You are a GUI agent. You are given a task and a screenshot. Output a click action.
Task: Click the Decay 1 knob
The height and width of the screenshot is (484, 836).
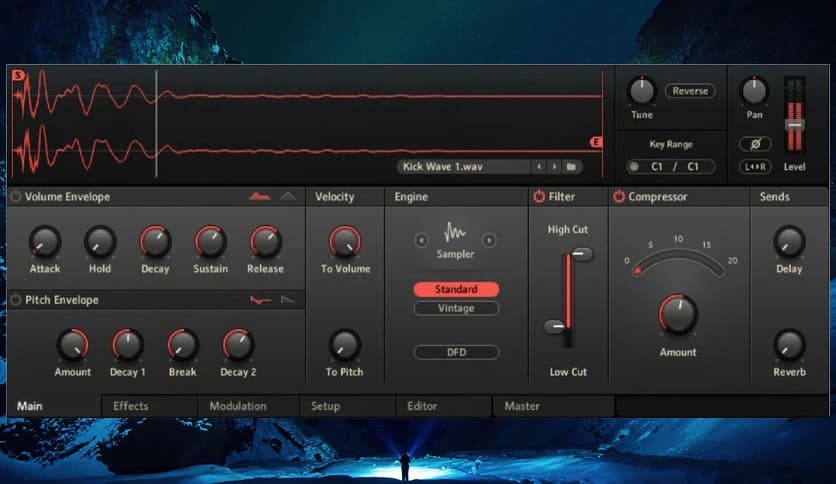point(127,345)
